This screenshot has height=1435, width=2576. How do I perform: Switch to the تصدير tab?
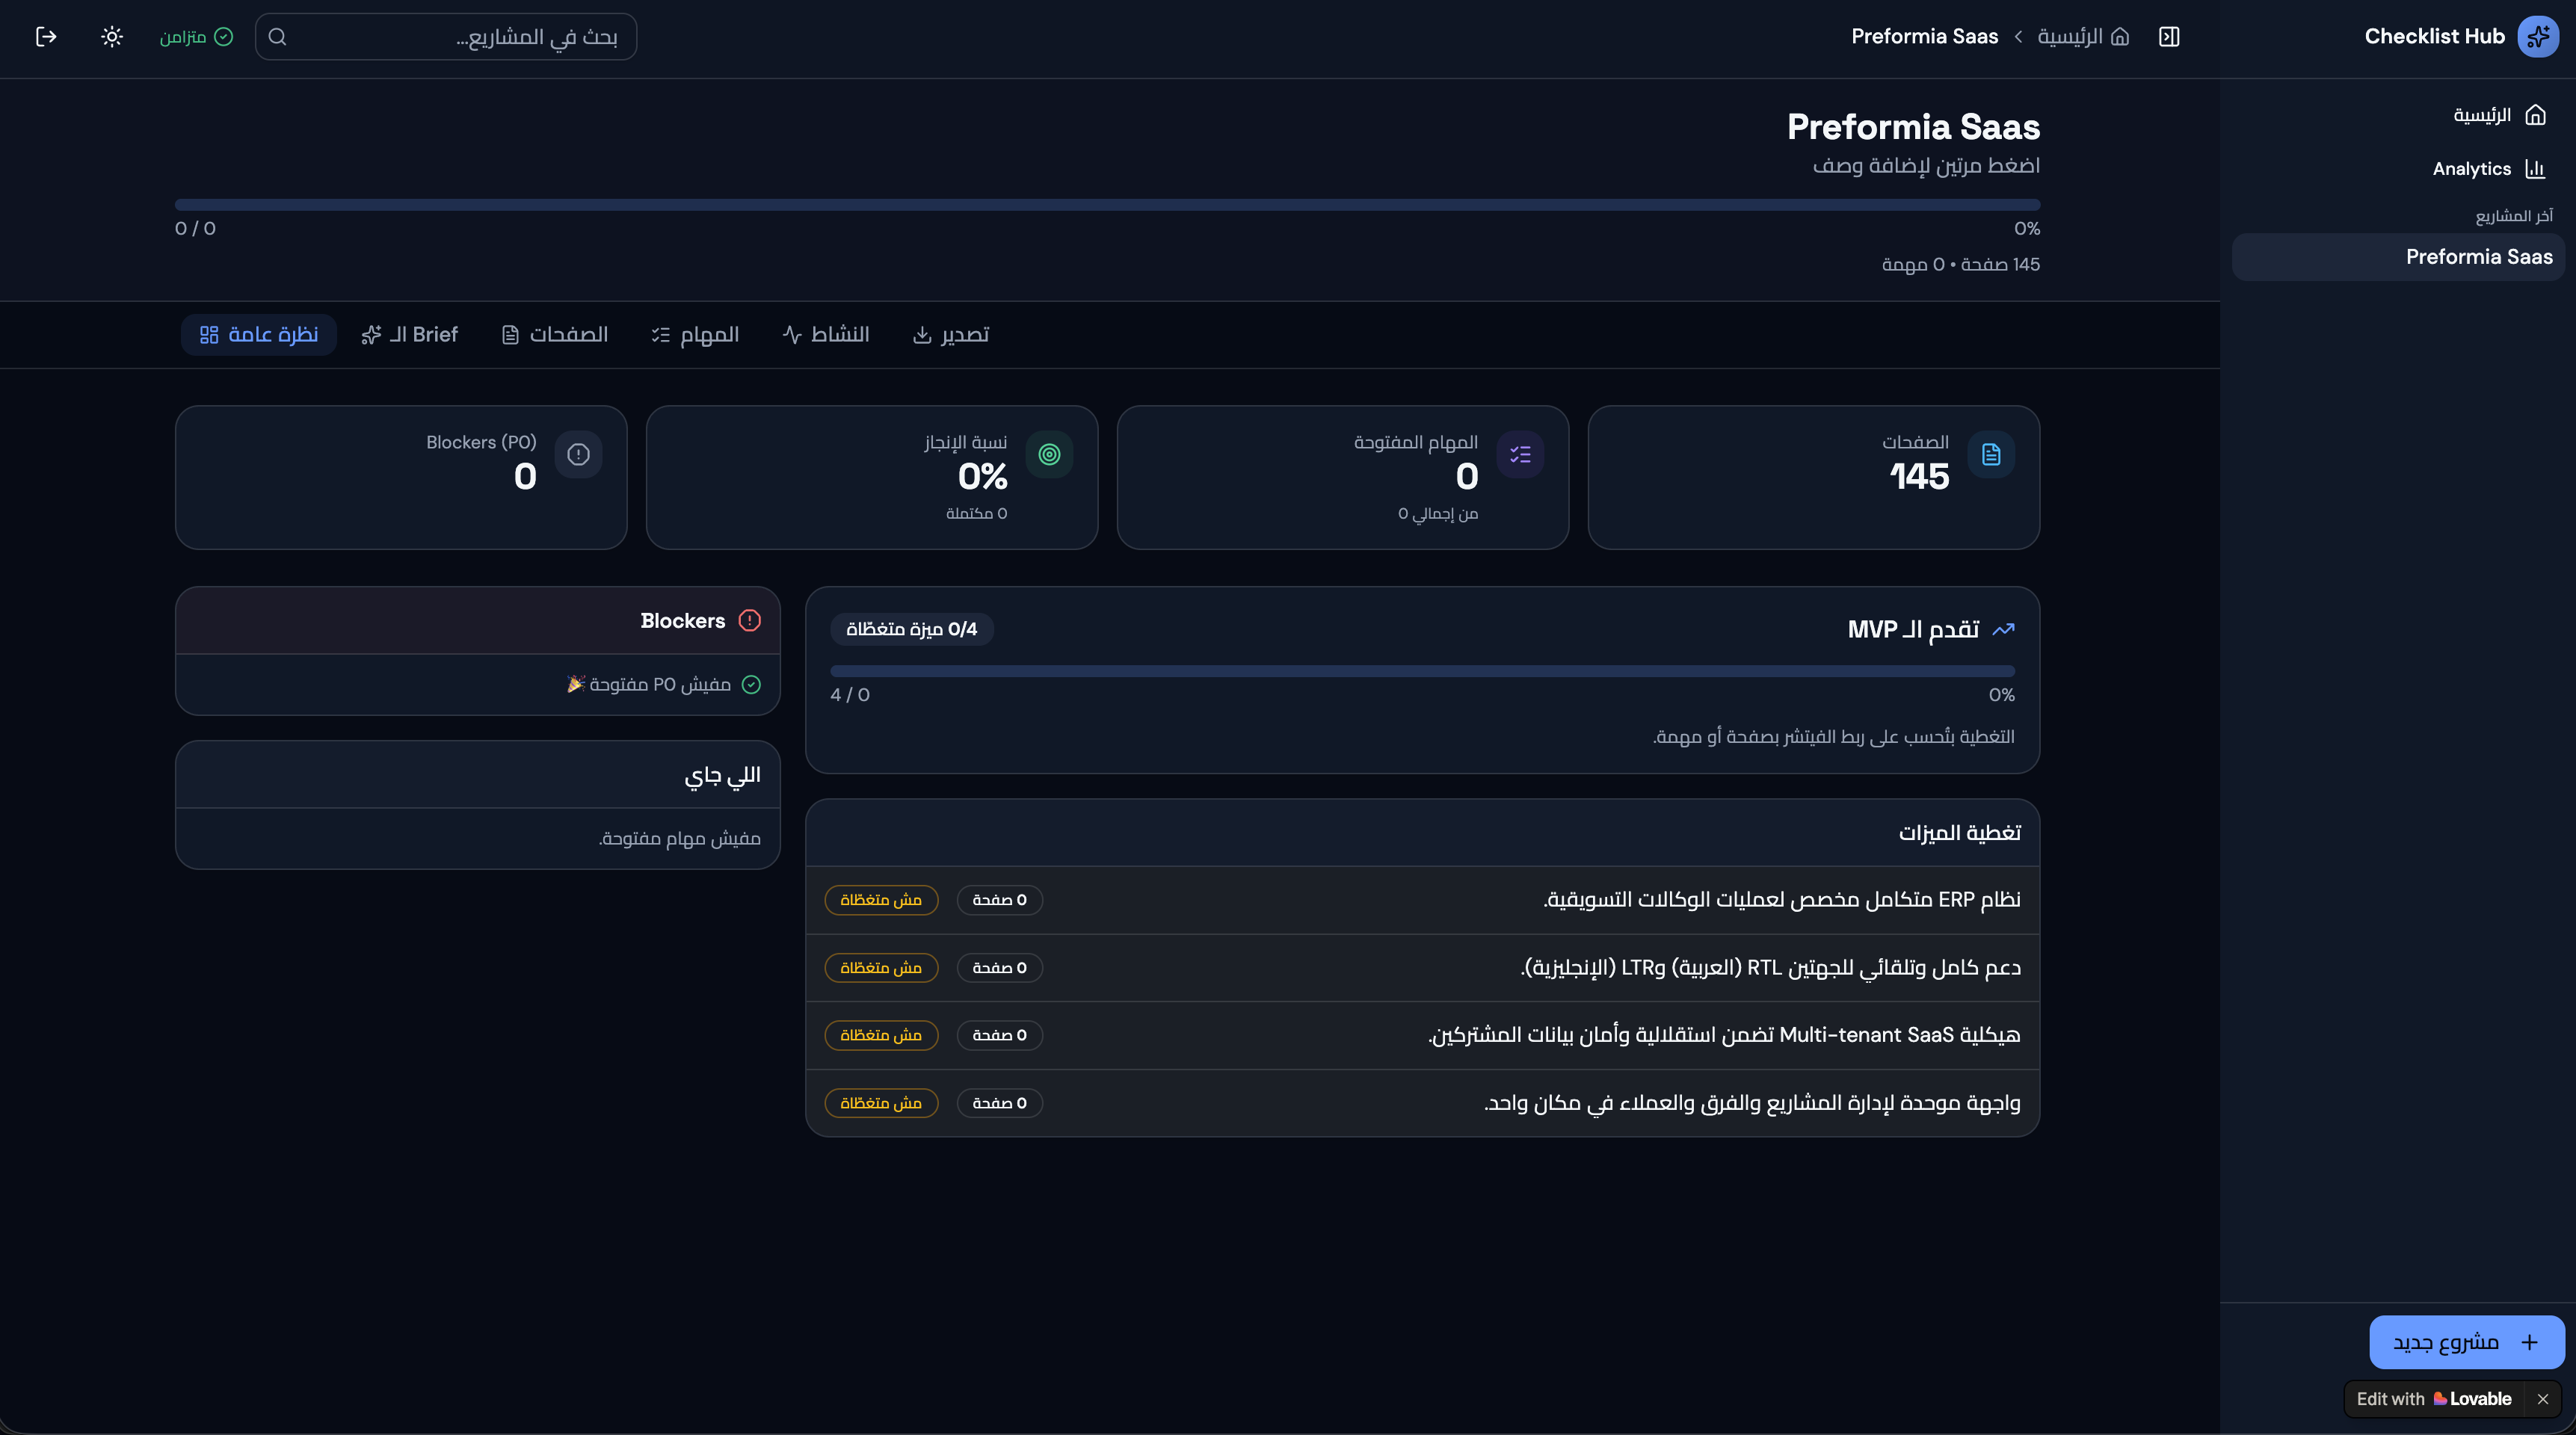[951, 335]
